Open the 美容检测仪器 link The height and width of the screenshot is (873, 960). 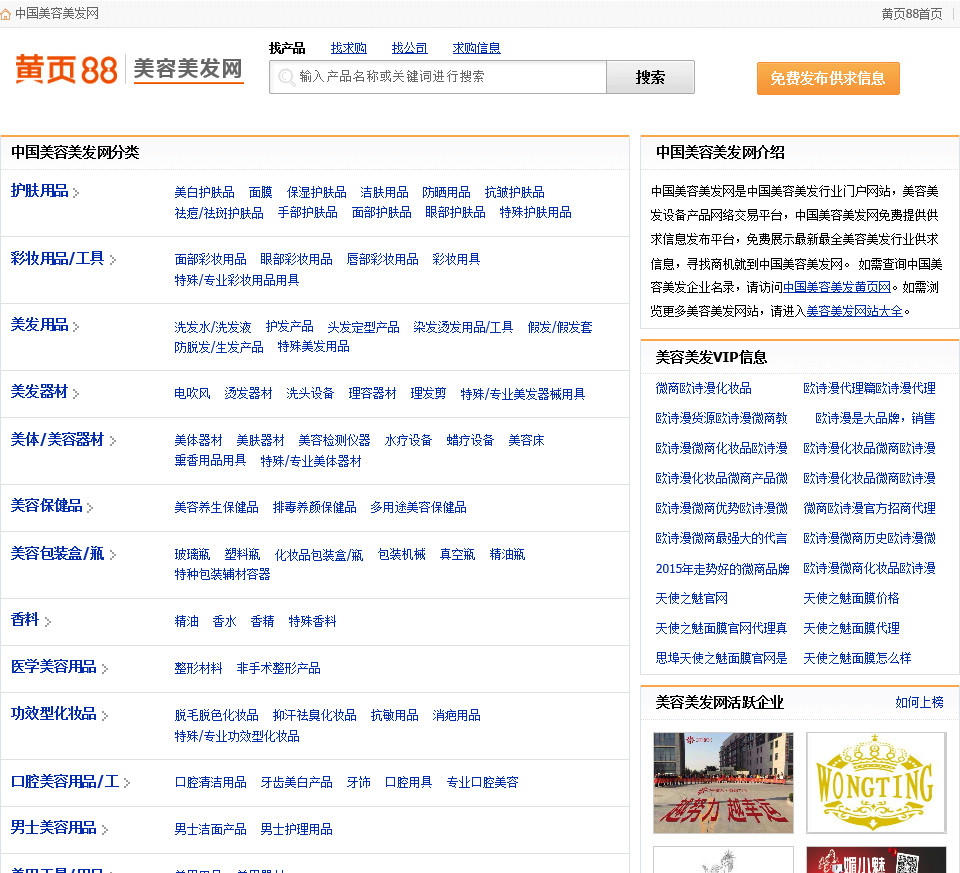[334, 440]
